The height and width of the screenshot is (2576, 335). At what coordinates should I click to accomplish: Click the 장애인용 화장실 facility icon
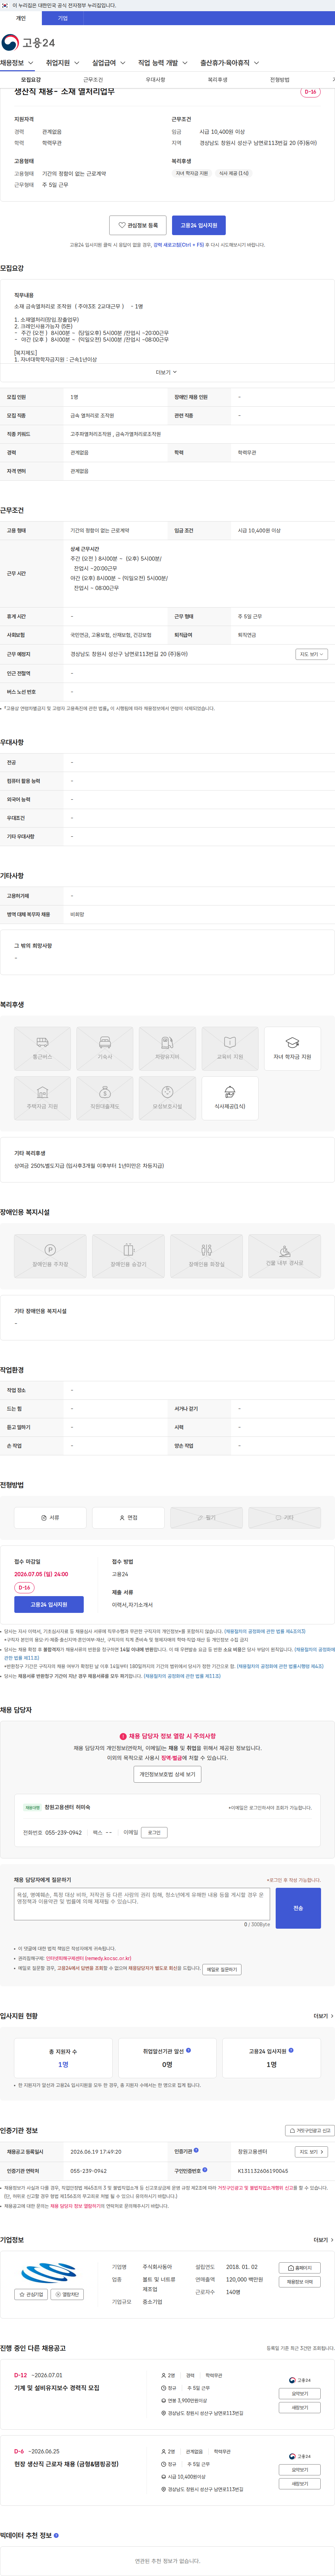pos(206,1256)
